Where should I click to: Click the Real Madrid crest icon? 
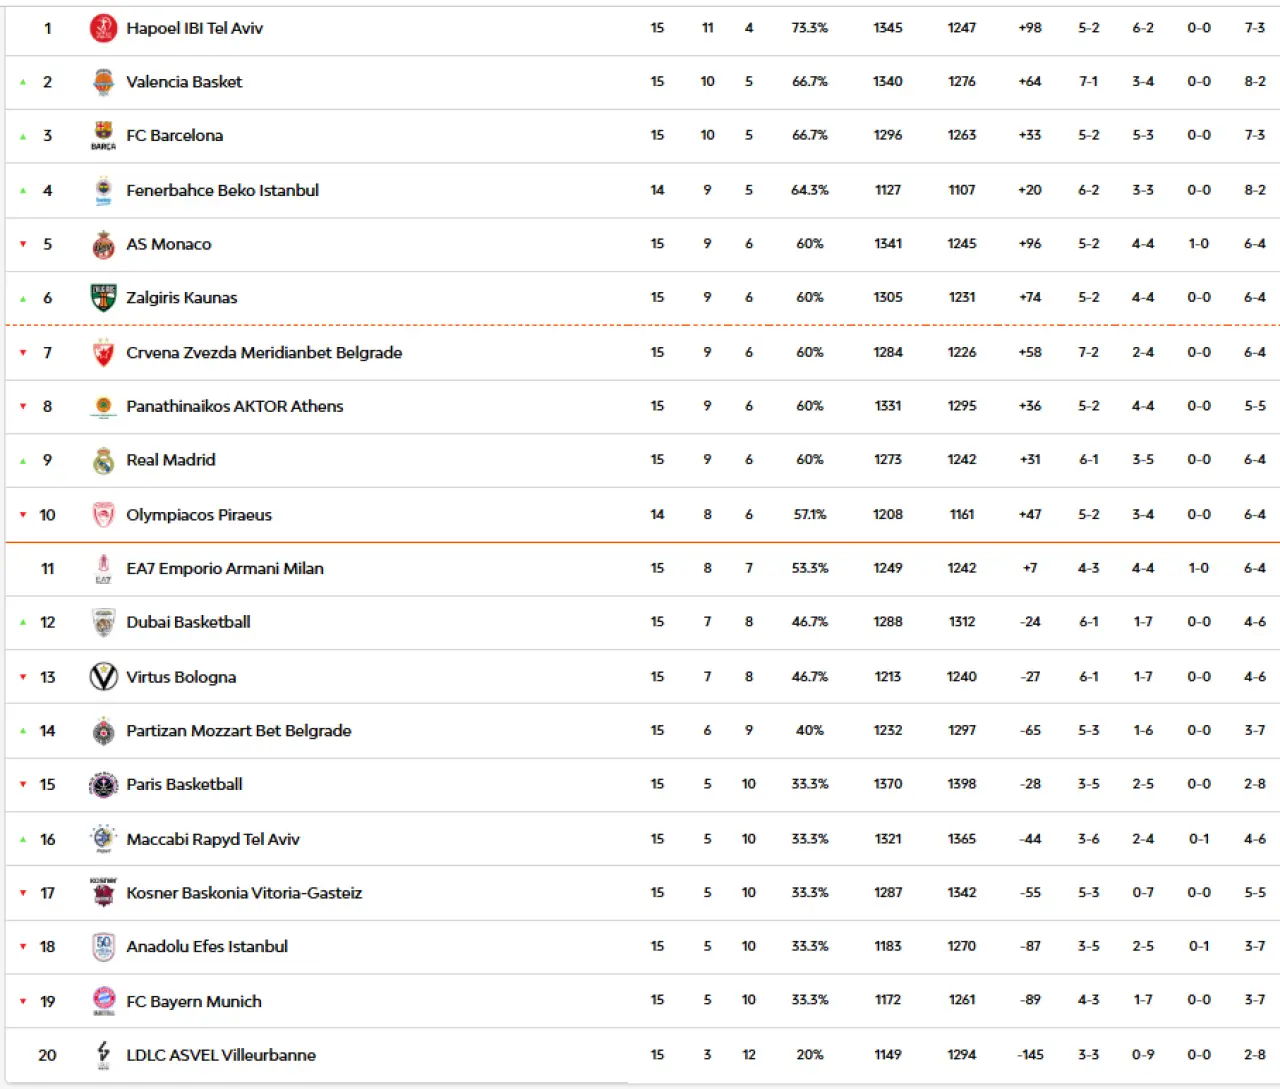pyautogui.click(x=103, y=460)
